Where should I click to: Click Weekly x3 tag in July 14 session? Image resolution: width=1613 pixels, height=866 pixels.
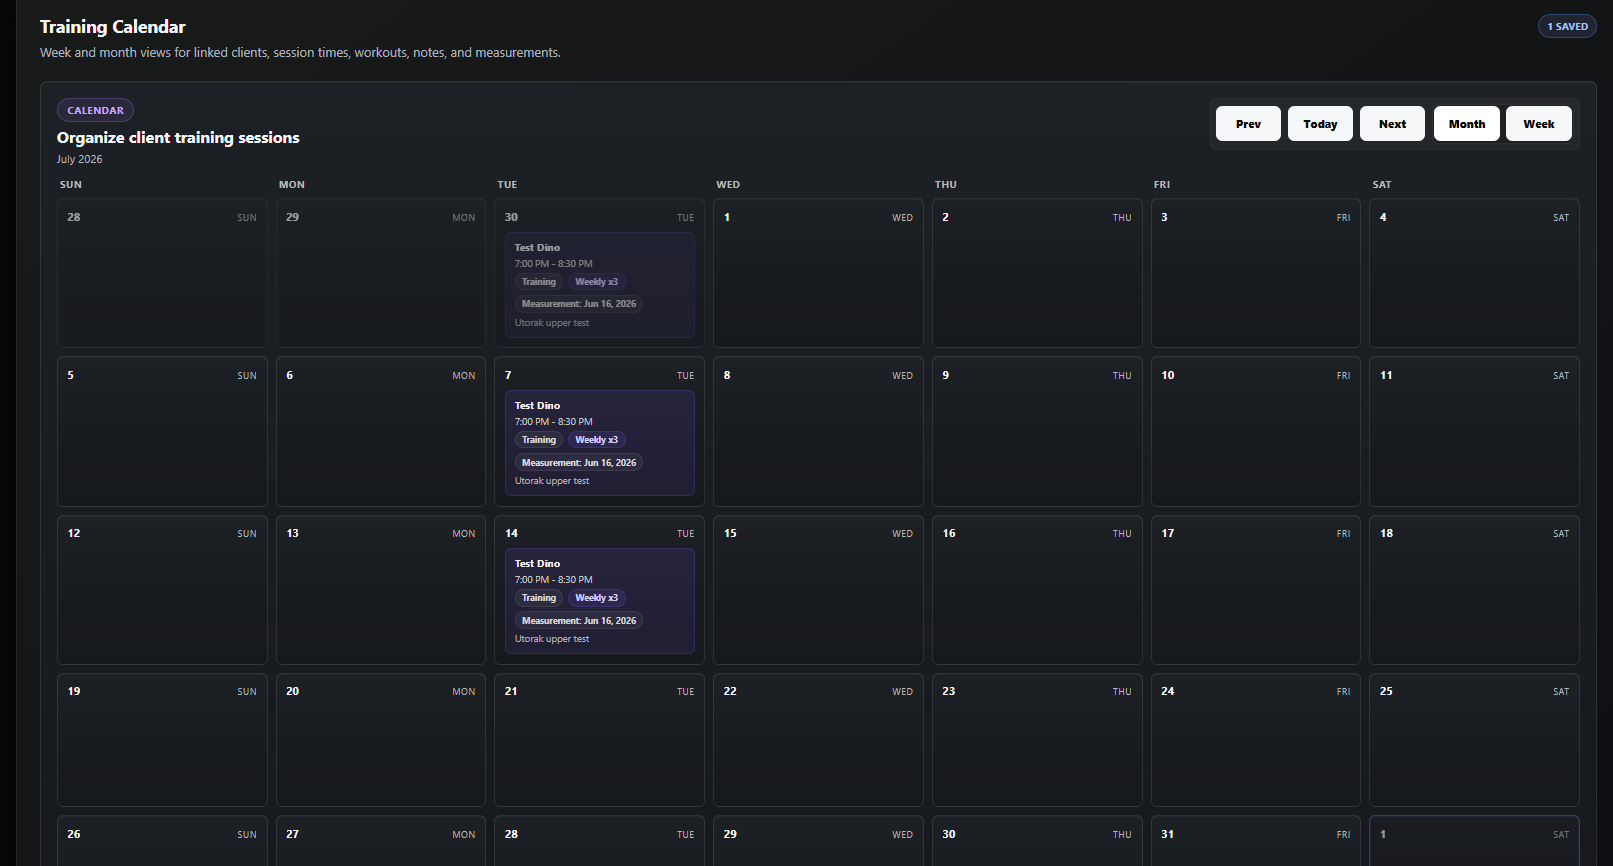tap(597, 598)
